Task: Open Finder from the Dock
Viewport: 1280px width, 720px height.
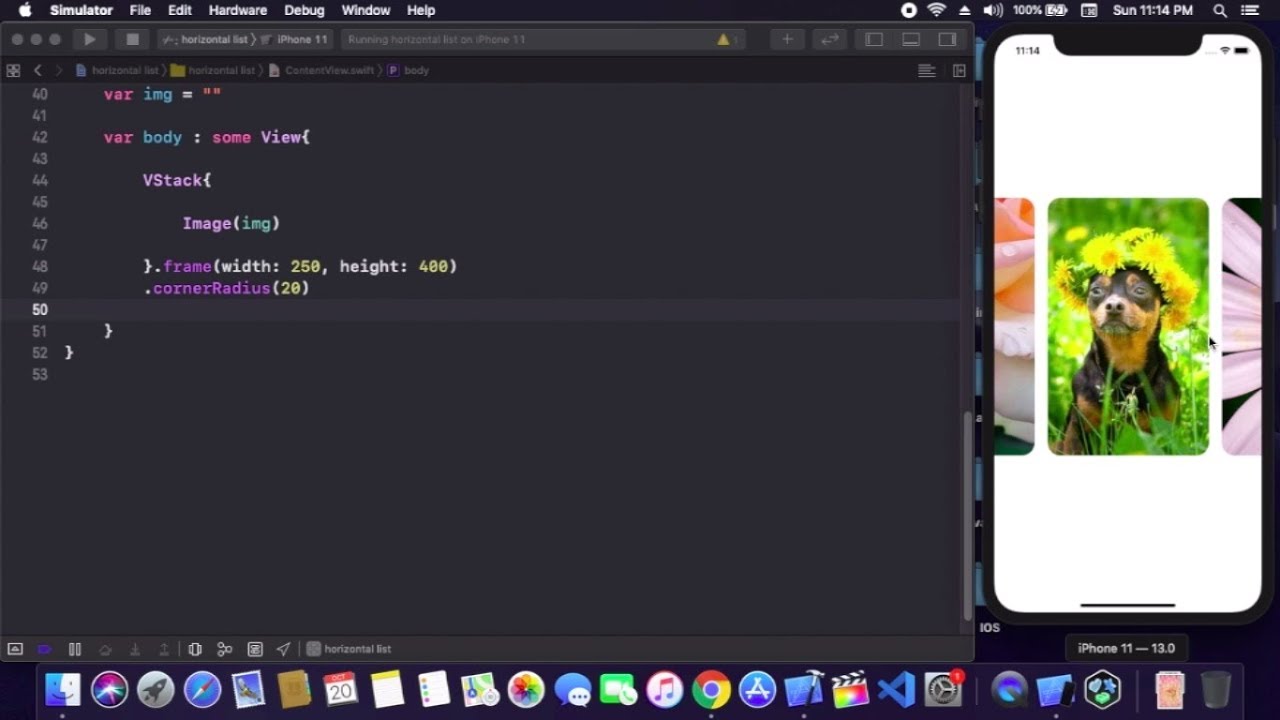Action: (x=63, y=689)
